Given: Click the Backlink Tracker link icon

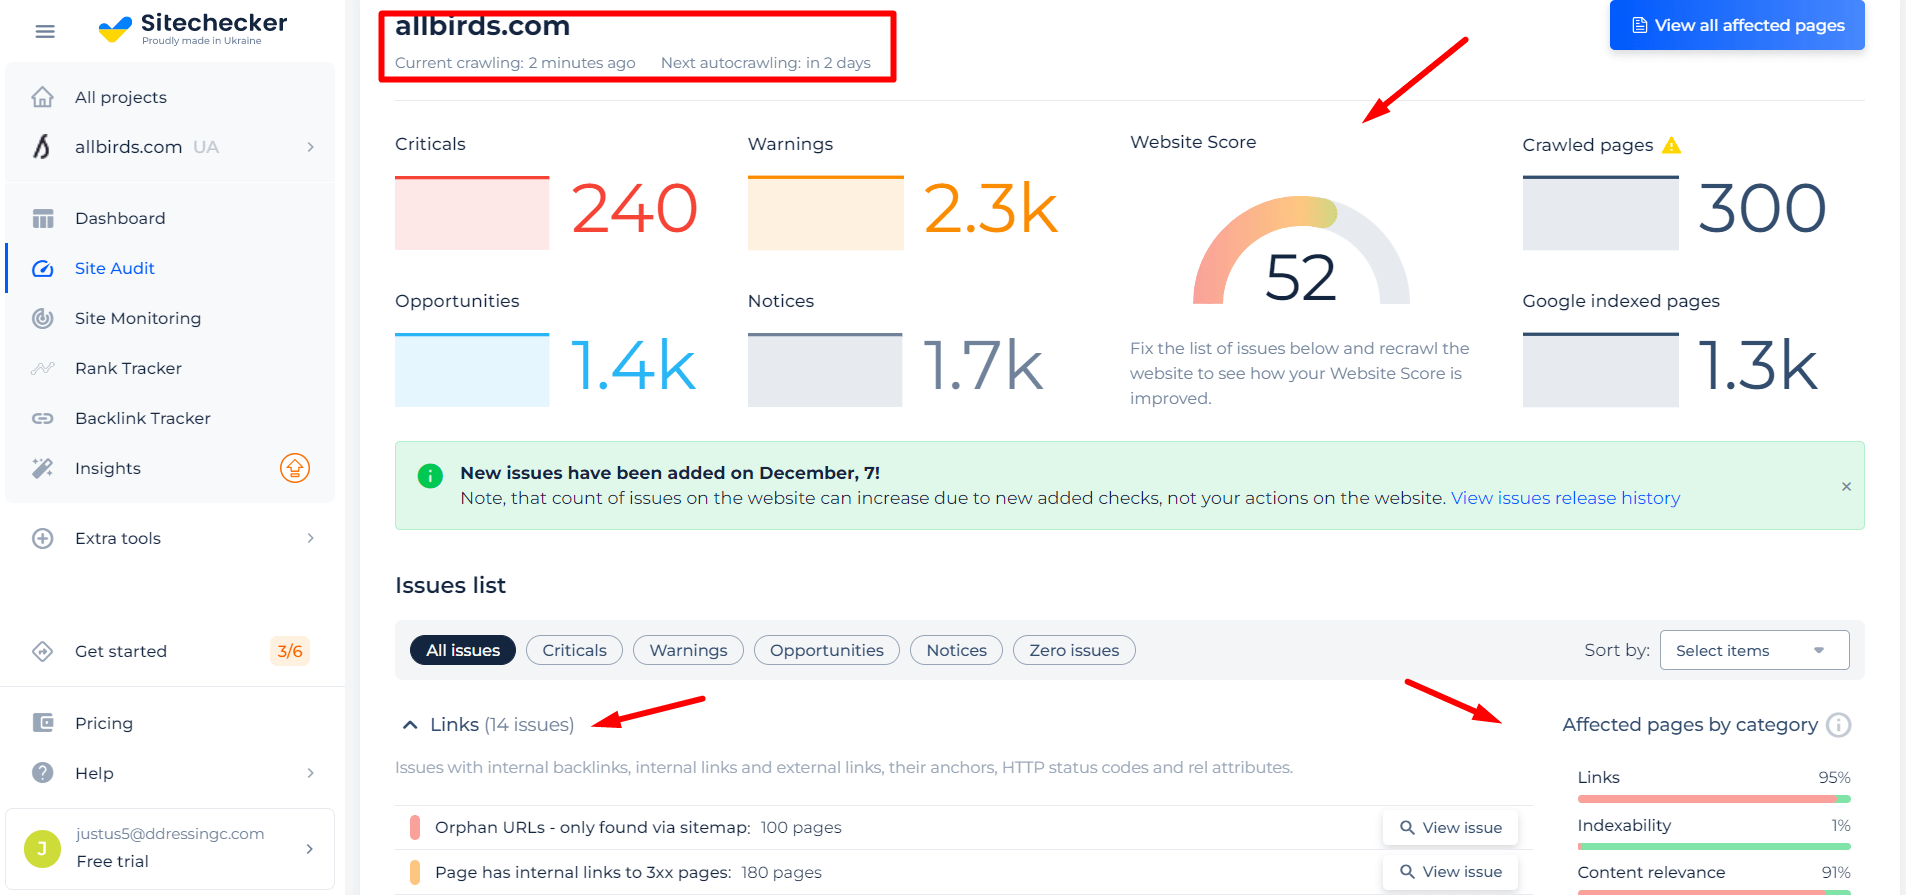Looking at the screenshot, I should [x=43, y=418].
